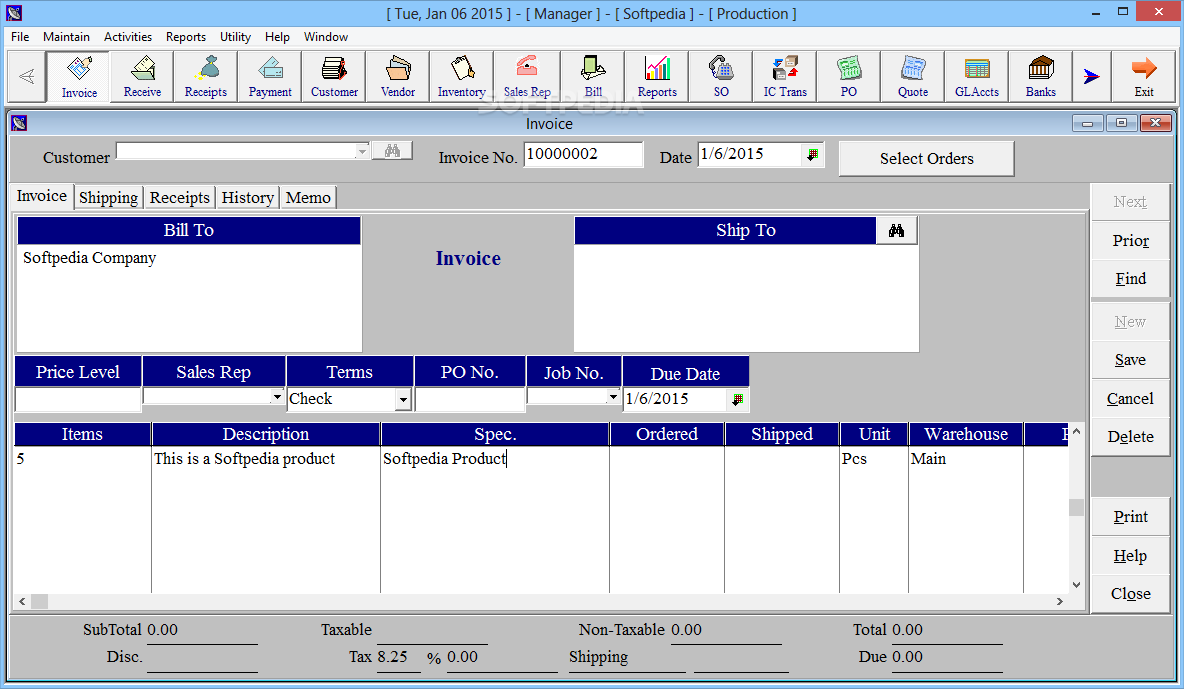Open the Receive toolbar icon
Screen dimensions: 1184x689
(x=142, y=76)
